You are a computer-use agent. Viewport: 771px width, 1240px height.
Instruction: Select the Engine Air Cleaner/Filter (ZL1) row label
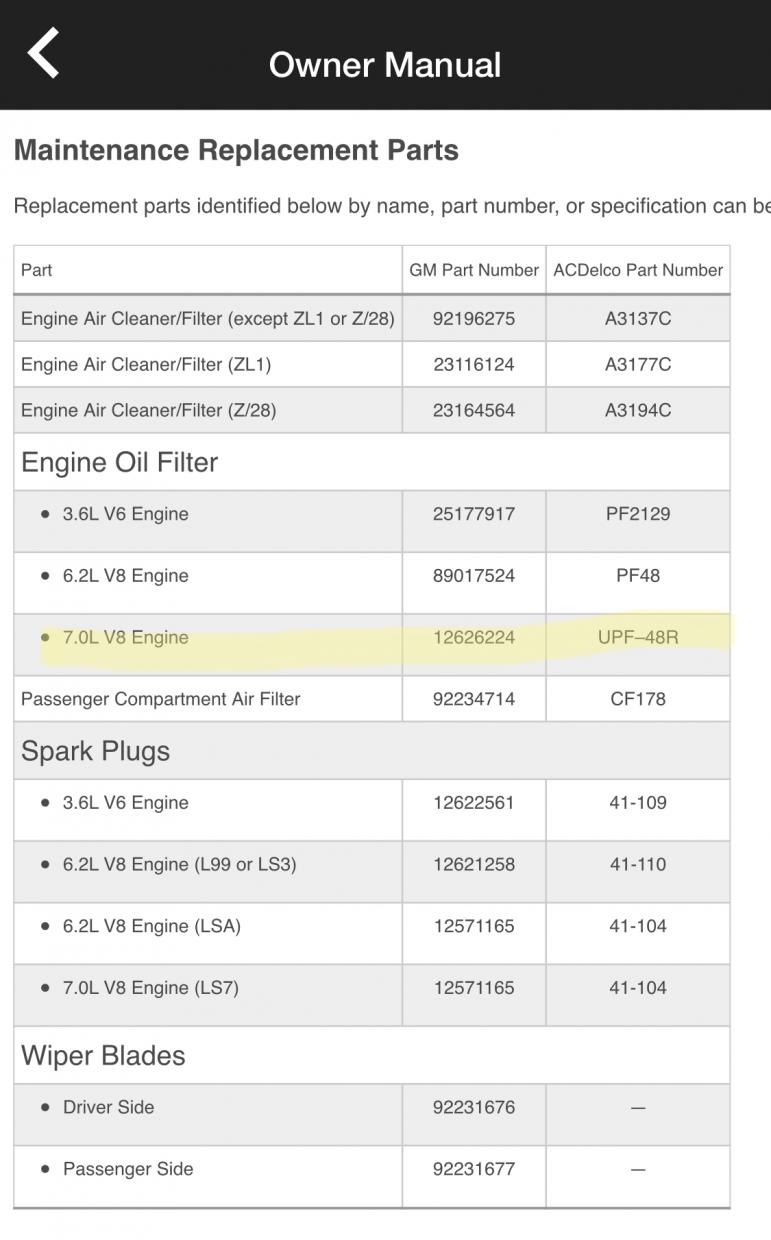146,365
